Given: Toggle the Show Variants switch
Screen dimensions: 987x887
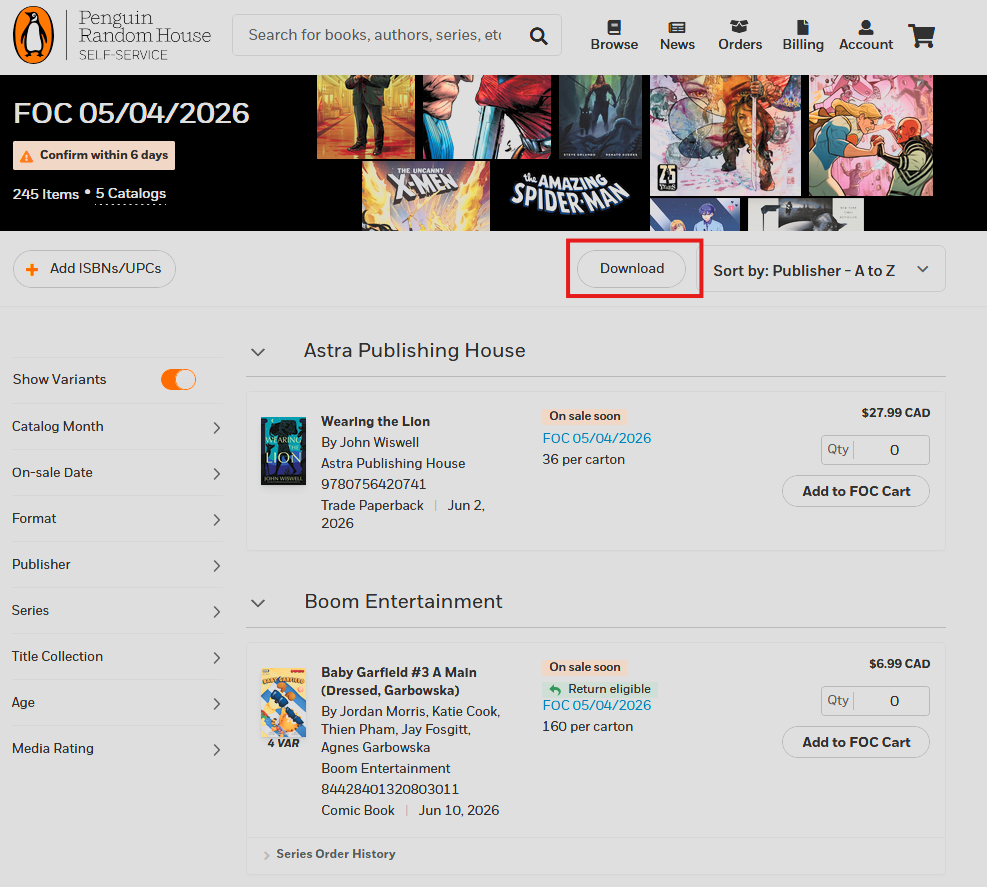Looking at the screenshot, I should [178, 380].
